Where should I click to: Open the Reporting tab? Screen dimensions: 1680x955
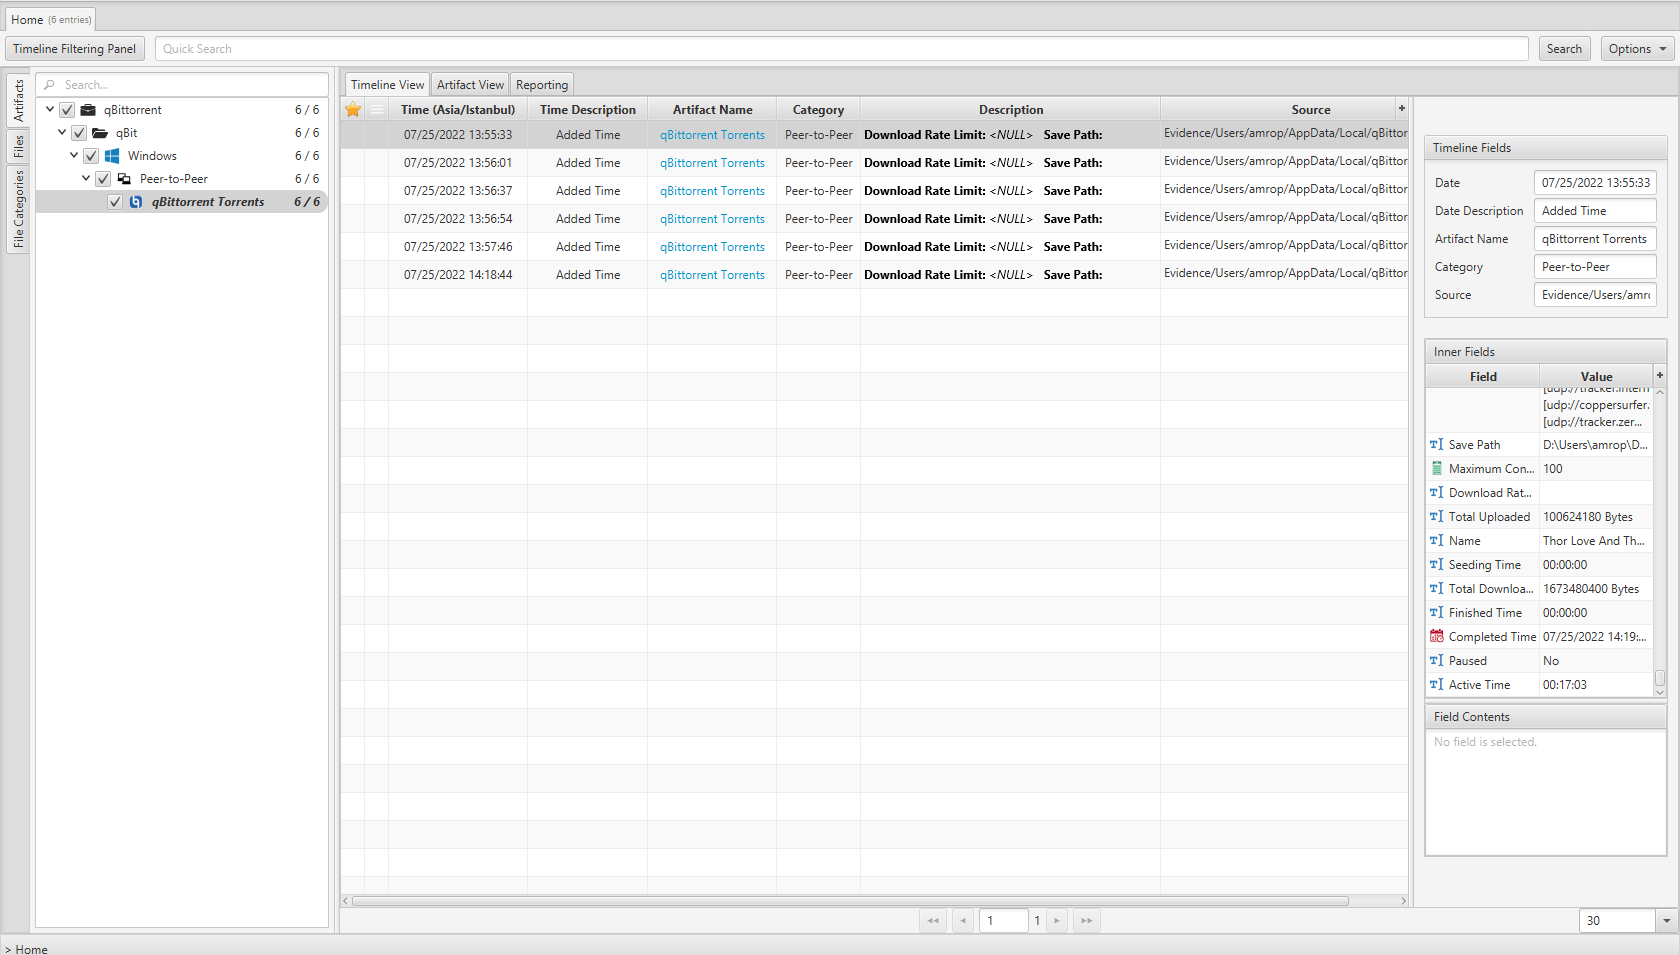[x=541, y=84]
